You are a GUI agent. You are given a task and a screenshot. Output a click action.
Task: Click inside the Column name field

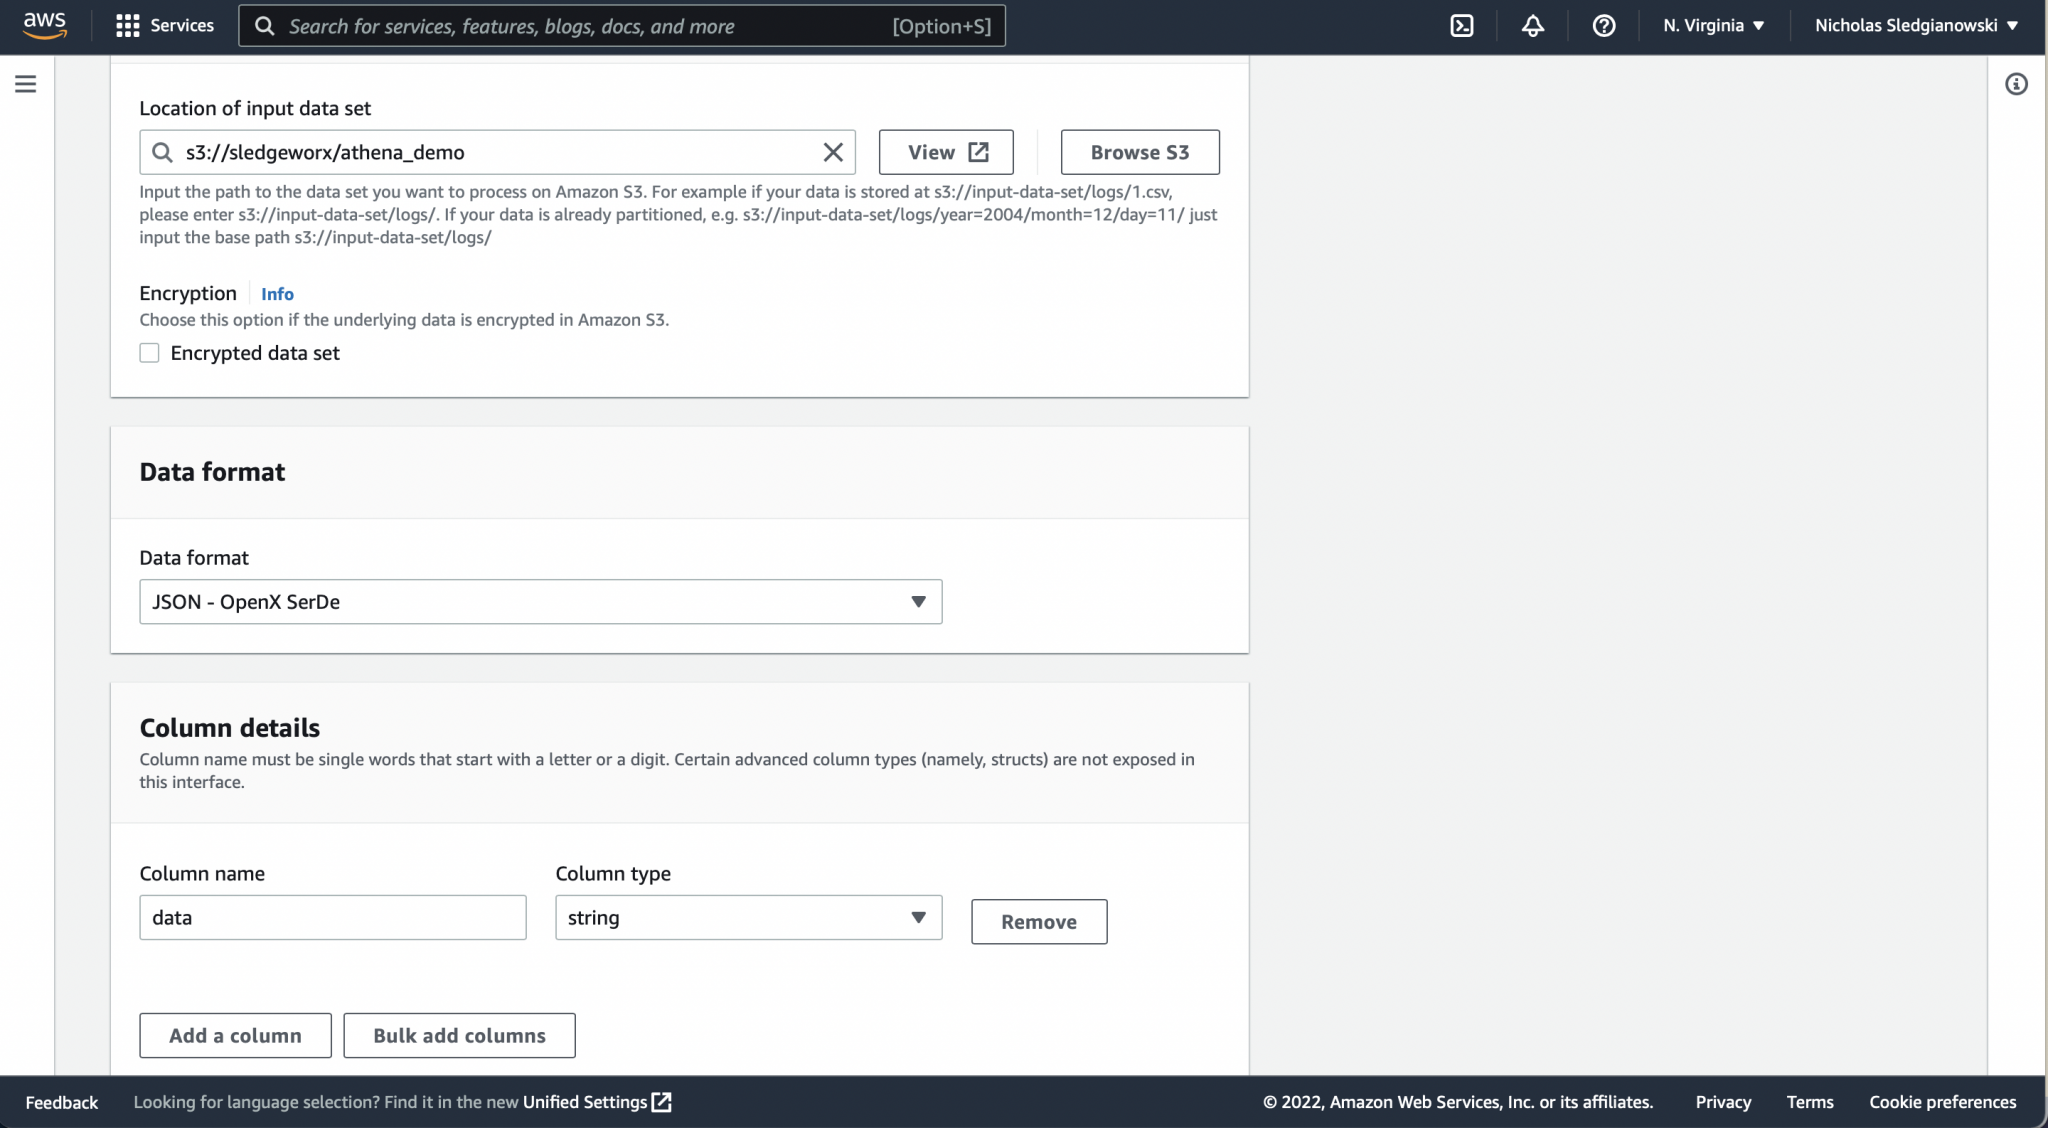[332, 917]
